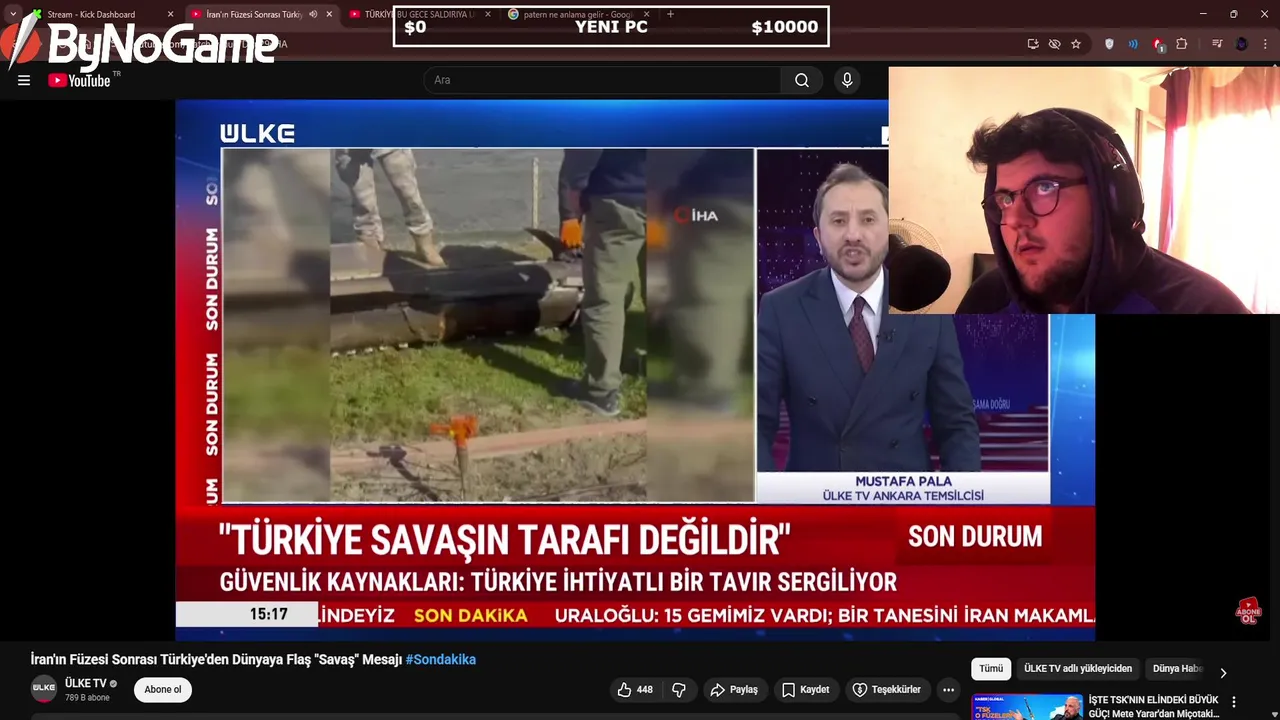Image resolution: width=1280 pixels, height=720 pixels.
Task: Like the video with thumbs-up icon
Action: click(x=634, y=690)
